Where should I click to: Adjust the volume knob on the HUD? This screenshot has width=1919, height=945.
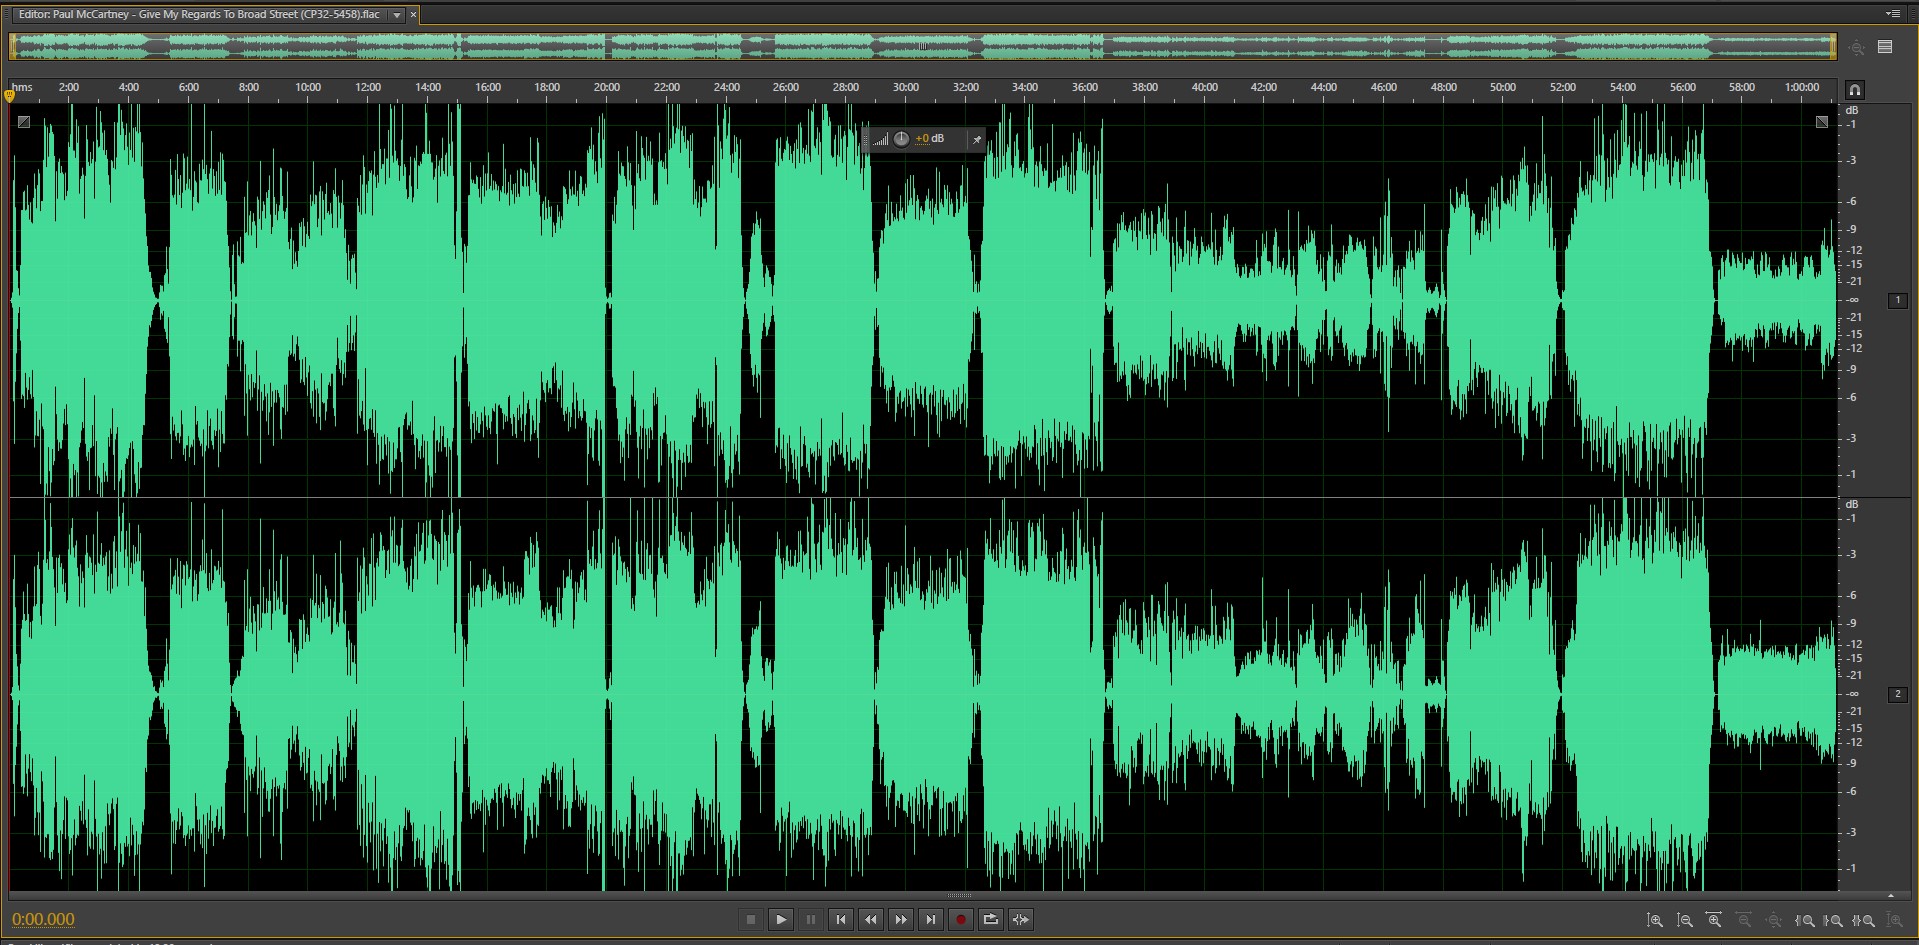[x=901, y=139]
